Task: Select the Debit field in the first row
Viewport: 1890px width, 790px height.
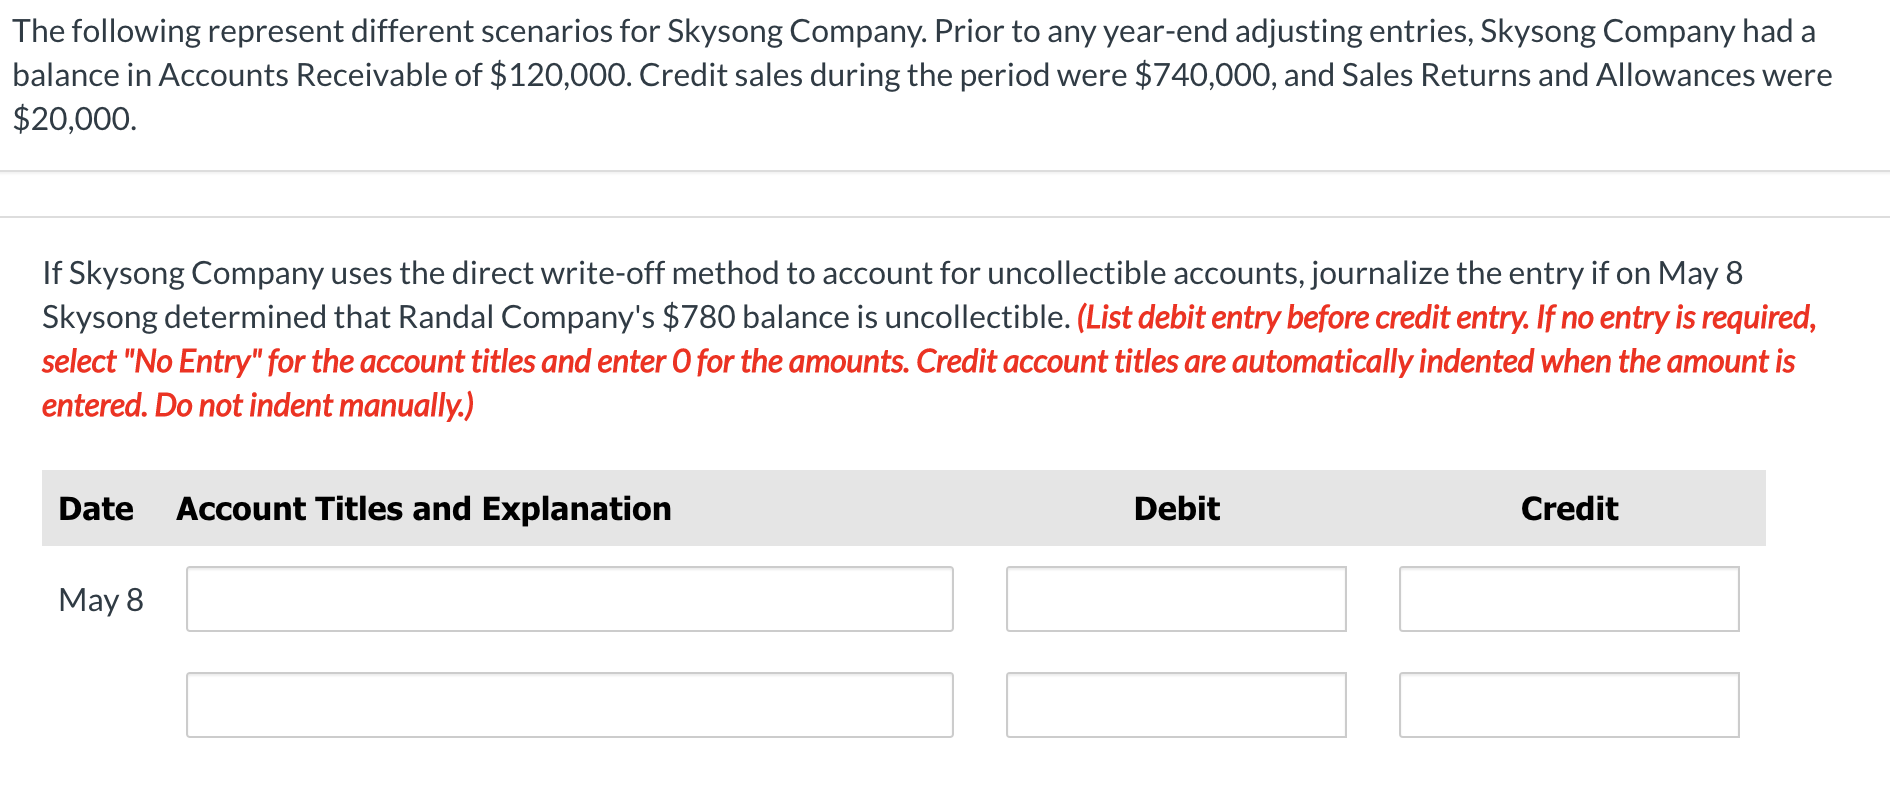Action: click(x=1175, y=598)
